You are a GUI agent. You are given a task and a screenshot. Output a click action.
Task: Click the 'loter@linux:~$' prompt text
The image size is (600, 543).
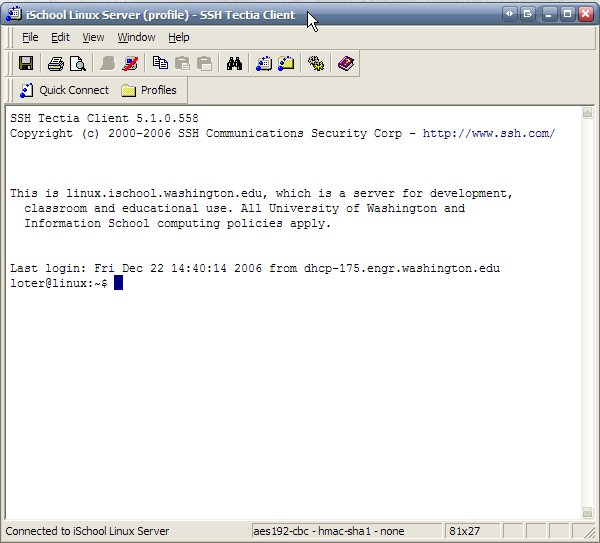59,283
